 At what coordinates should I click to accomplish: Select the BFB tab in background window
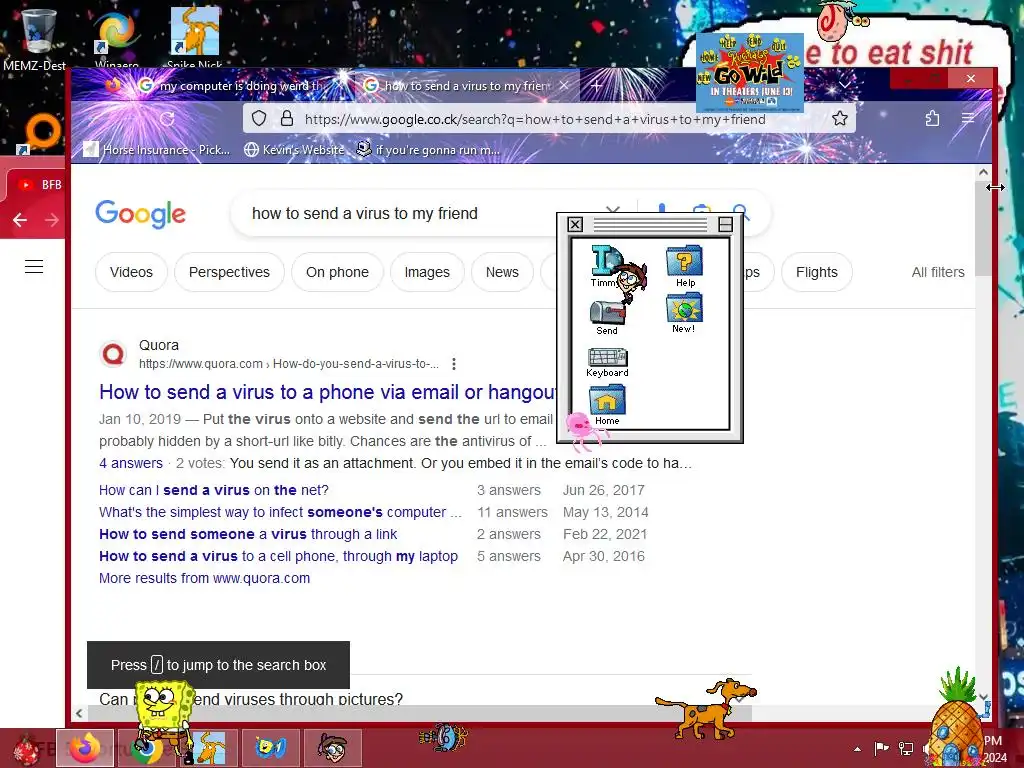click(40, 185)
